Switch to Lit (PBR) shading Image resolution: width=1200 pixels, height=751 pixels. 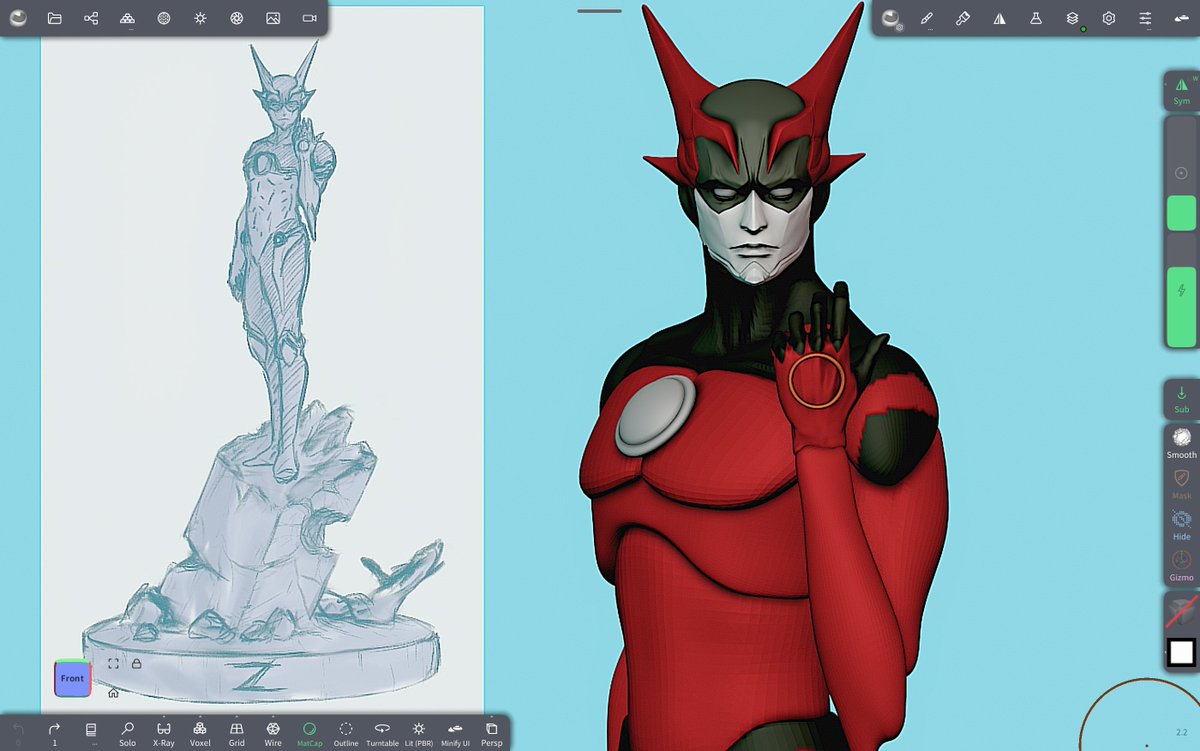point(419,733)
